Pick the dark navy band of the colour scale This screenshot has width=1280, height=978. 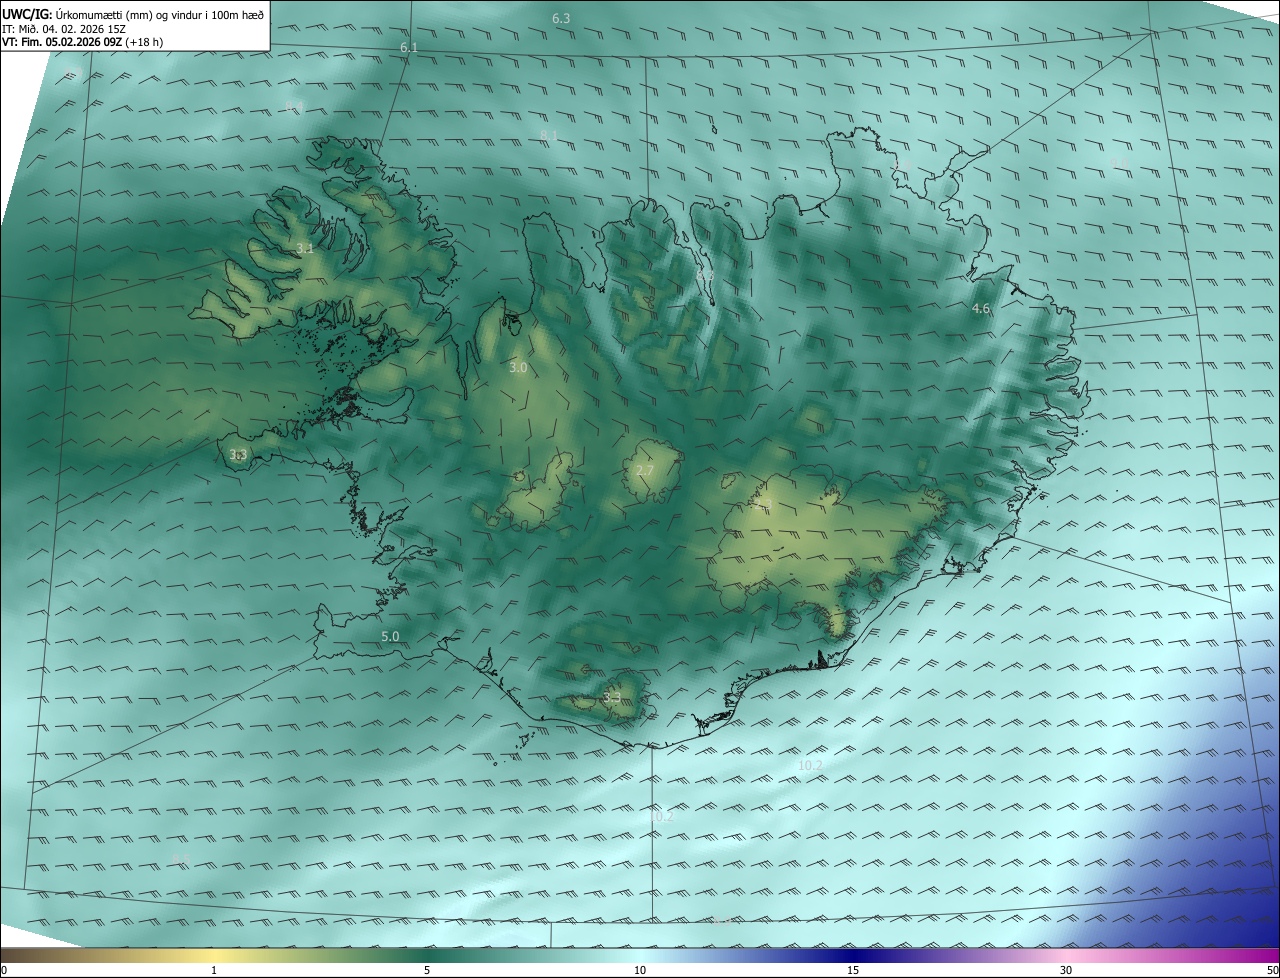tap(853, 955)
